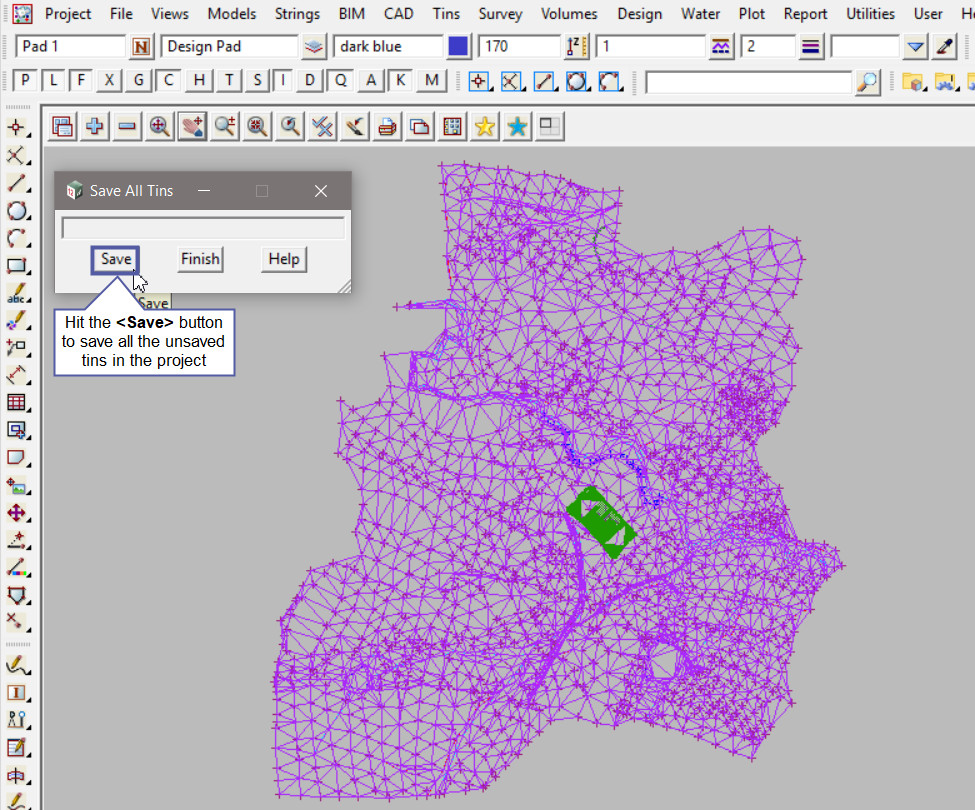Click the Pad 1 name input field
The image size is (975, 810).
(x=70, y=47)
